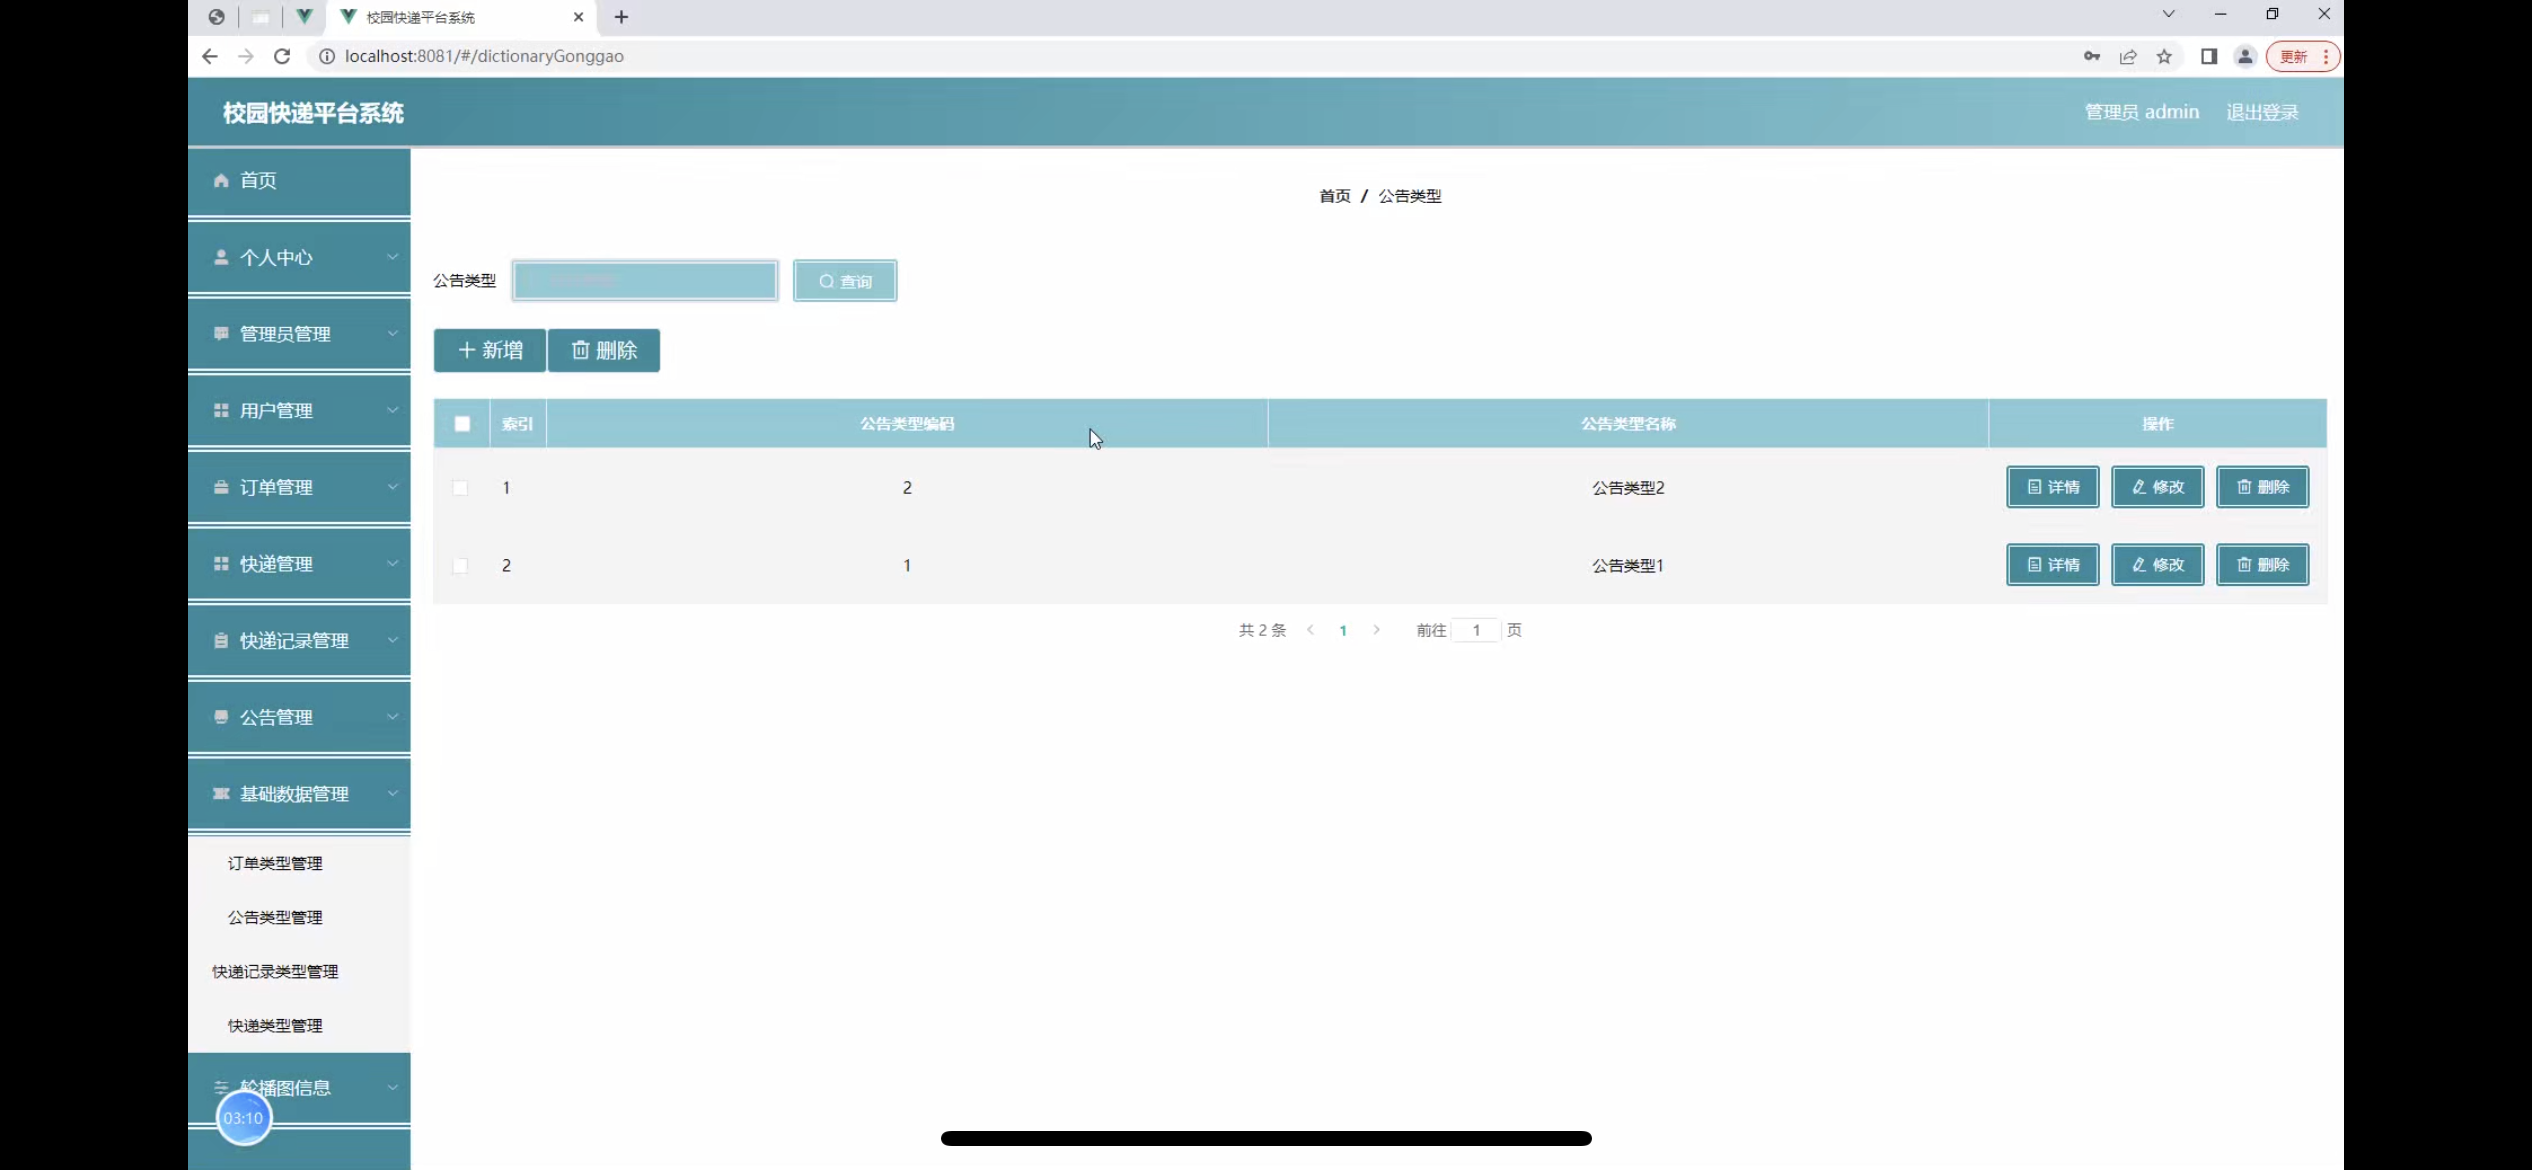The image size is (2532, 1170).
Task: Click the person icon beside 个人中心
Action: (221, 257)
